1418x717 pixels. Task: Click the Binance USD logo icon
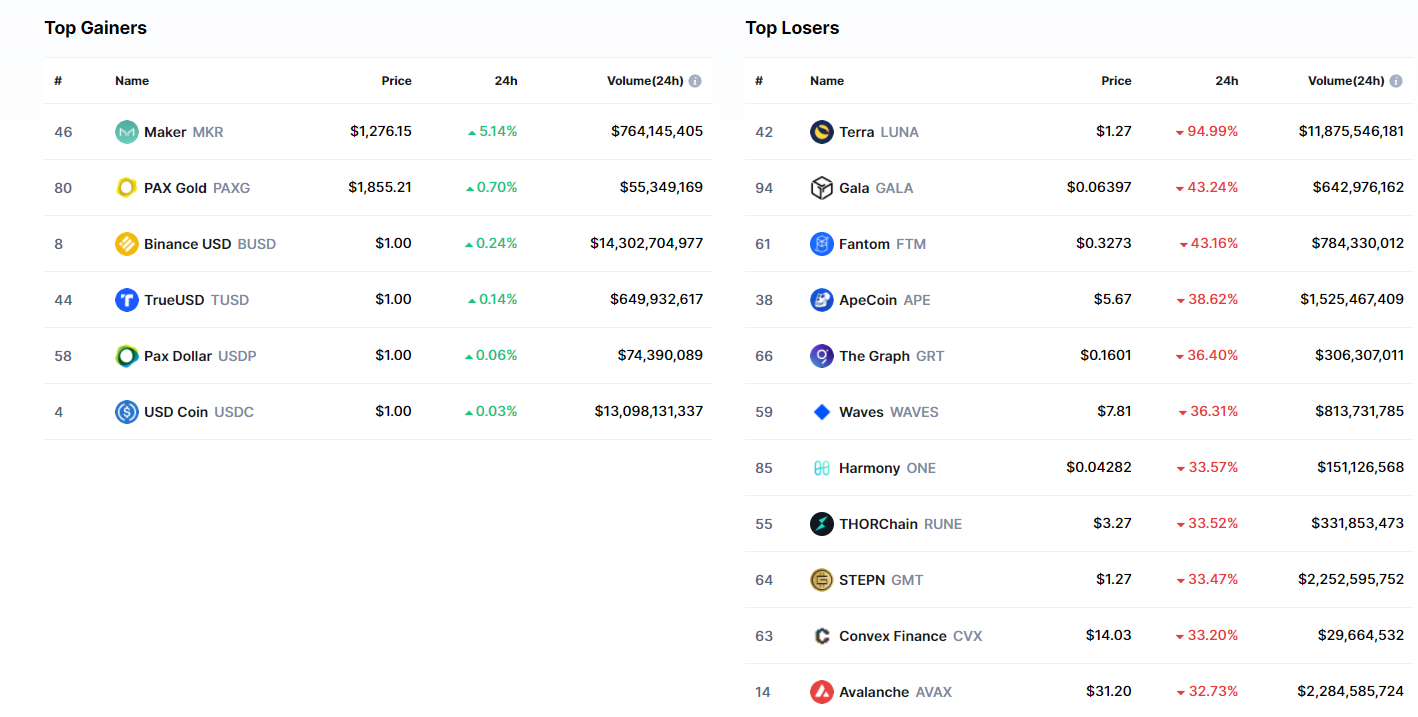tap(126, 244)
